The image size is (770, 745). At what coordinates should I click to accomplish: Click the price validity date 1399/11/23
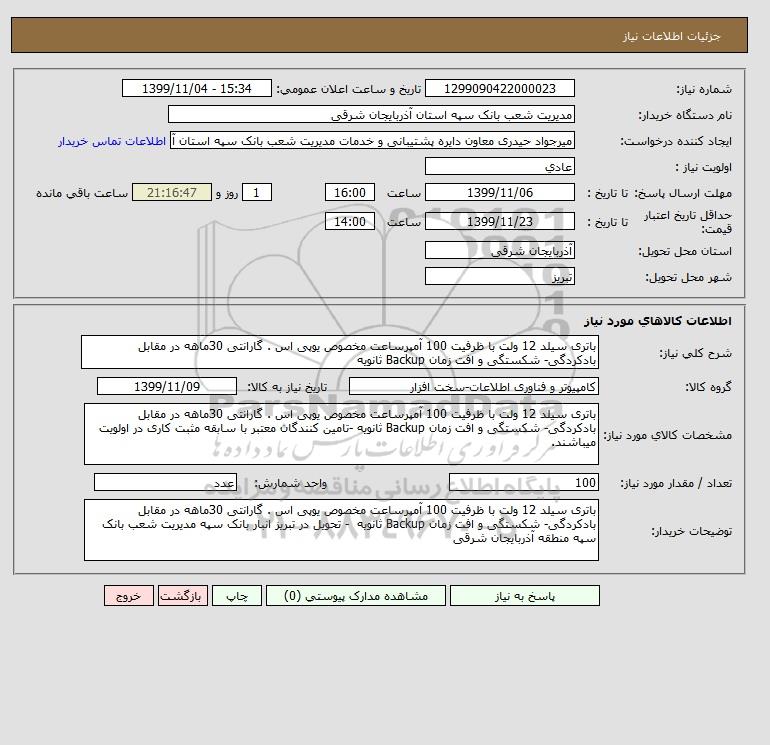coord(499,221)
